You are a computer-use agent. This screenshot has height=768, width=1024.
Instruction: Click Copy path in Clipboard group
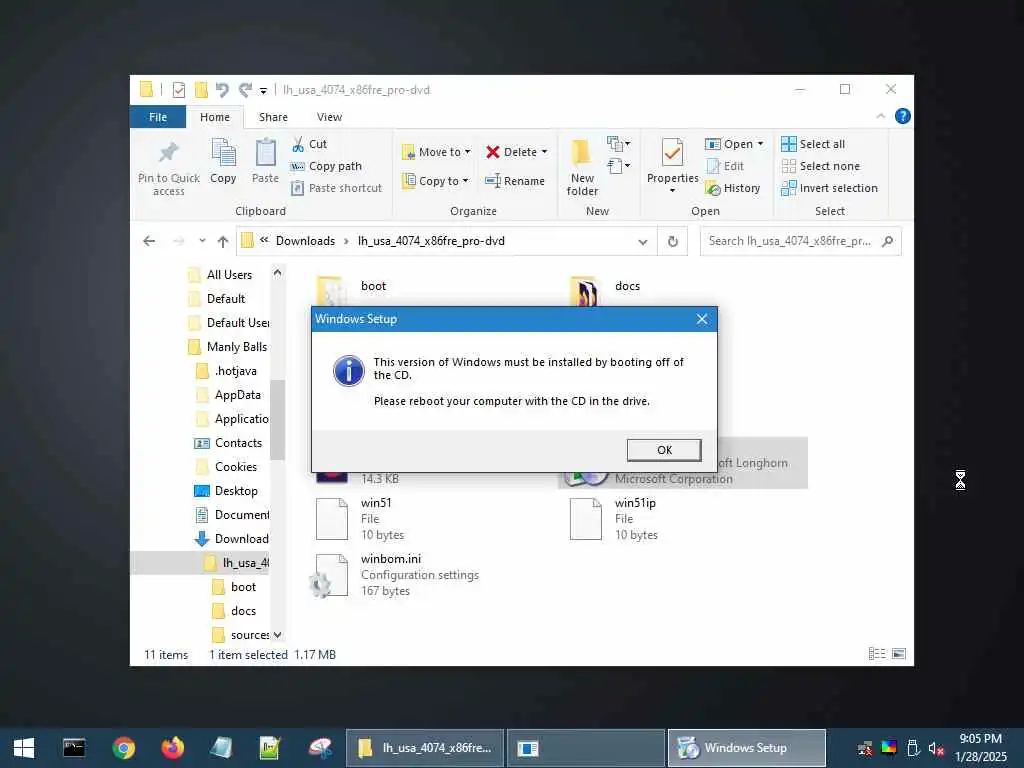tap(327, 166)
